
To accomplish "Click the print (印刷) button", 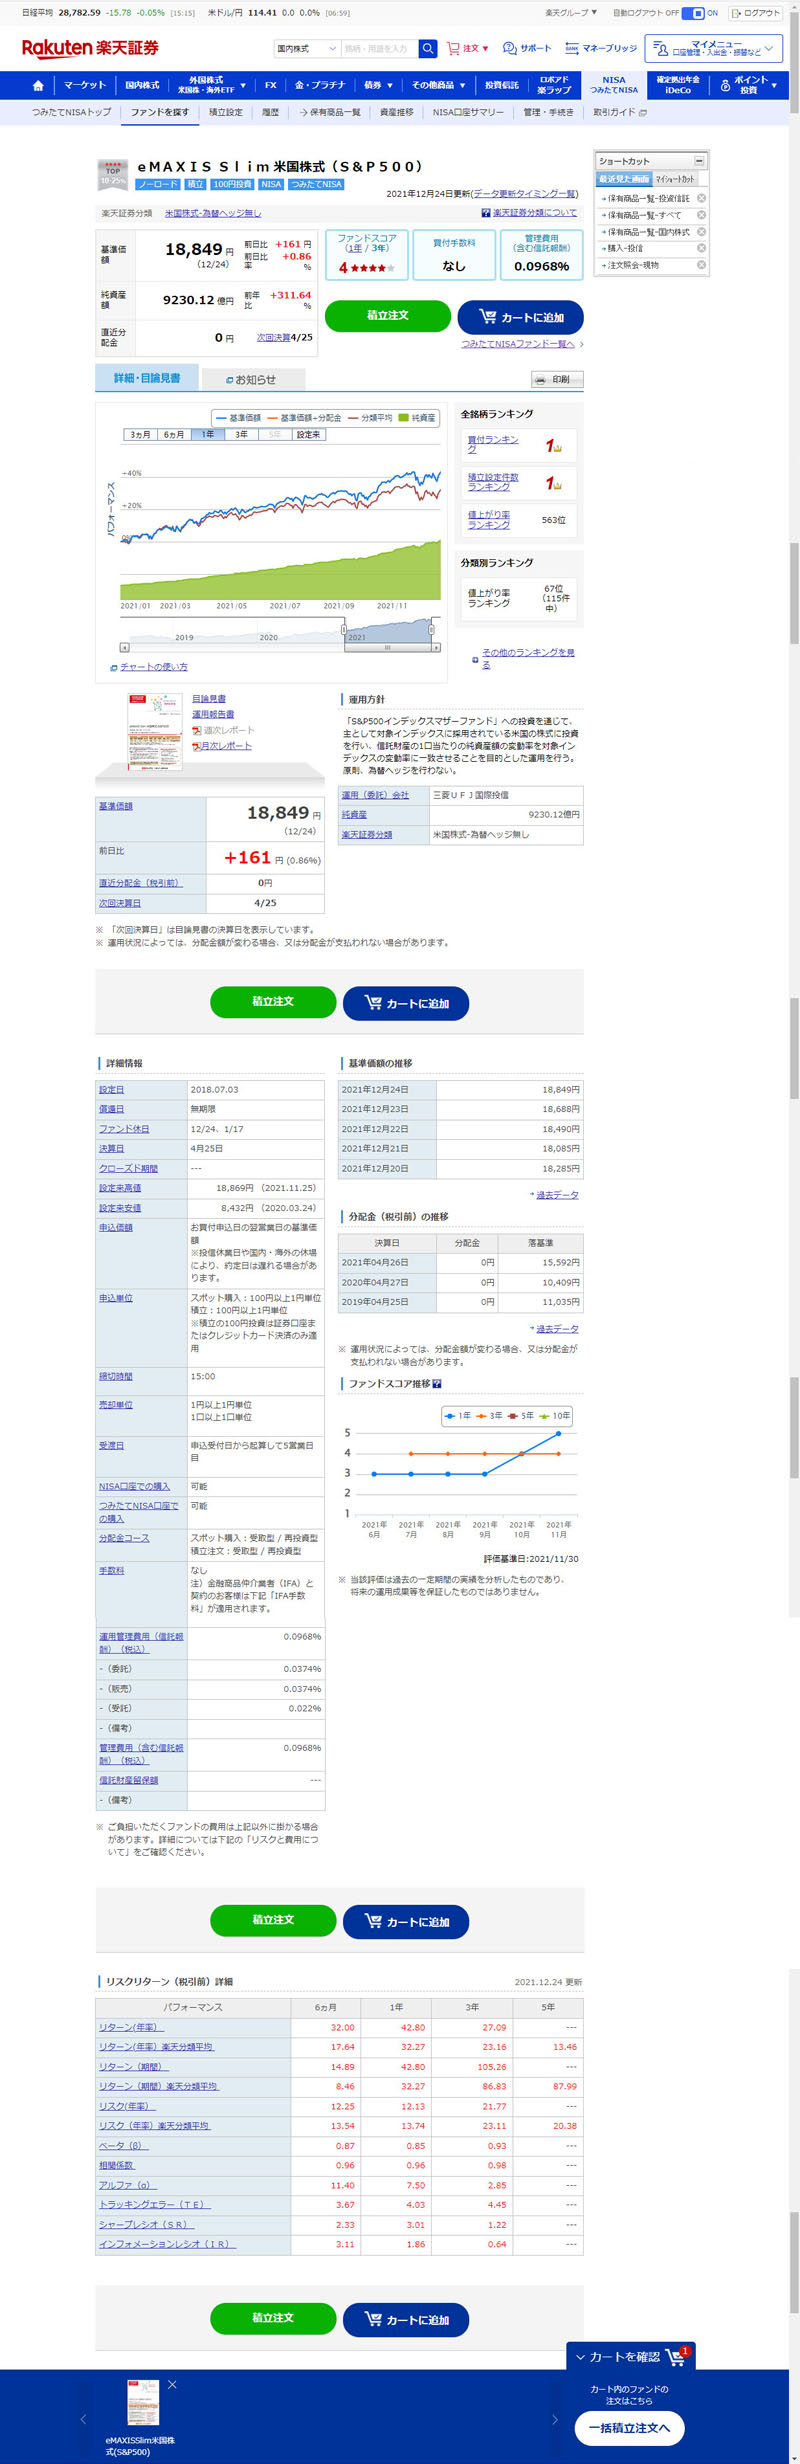I will (x=556, y=380).
